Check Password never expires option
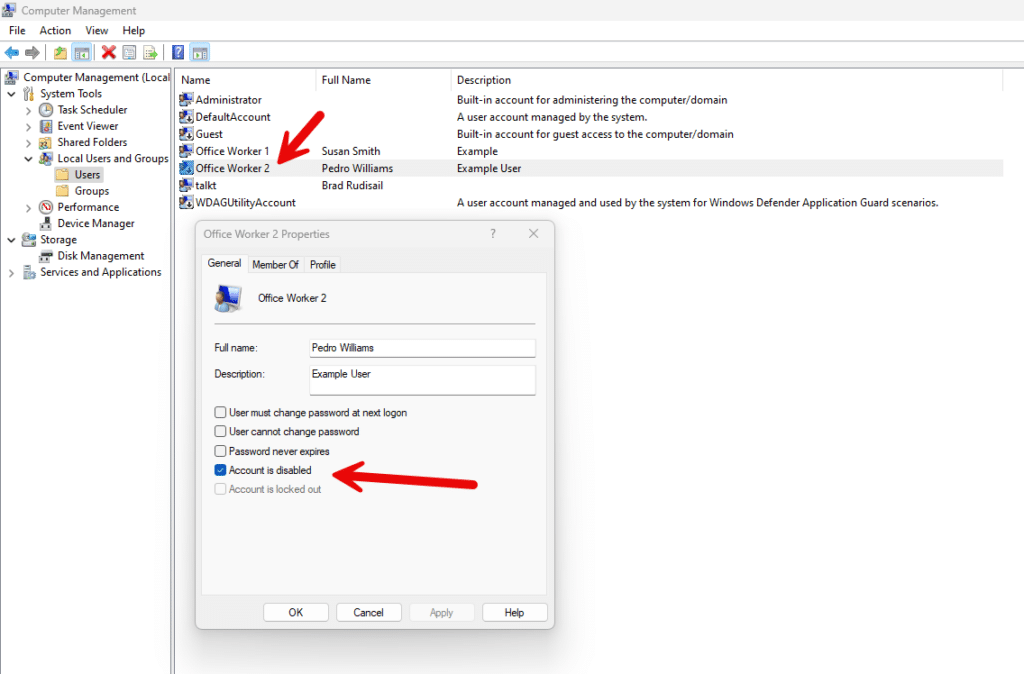1024x674 pixels. pos(220,451)
